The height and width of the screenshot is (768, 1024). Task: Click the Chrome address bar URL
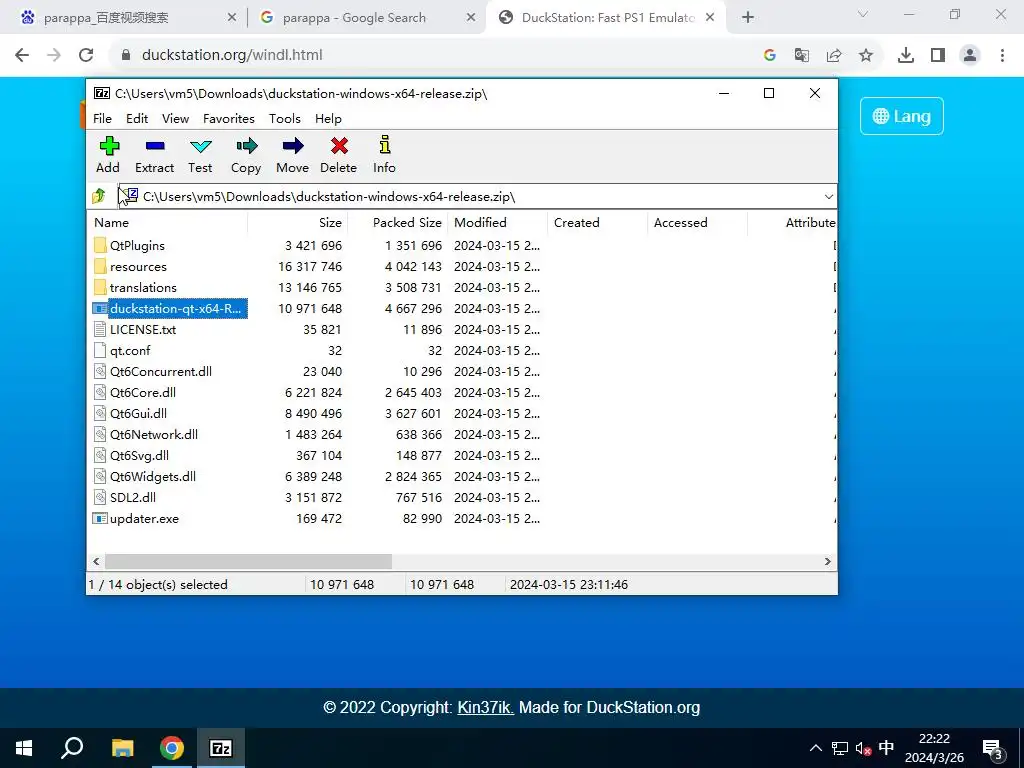[232, 55]
